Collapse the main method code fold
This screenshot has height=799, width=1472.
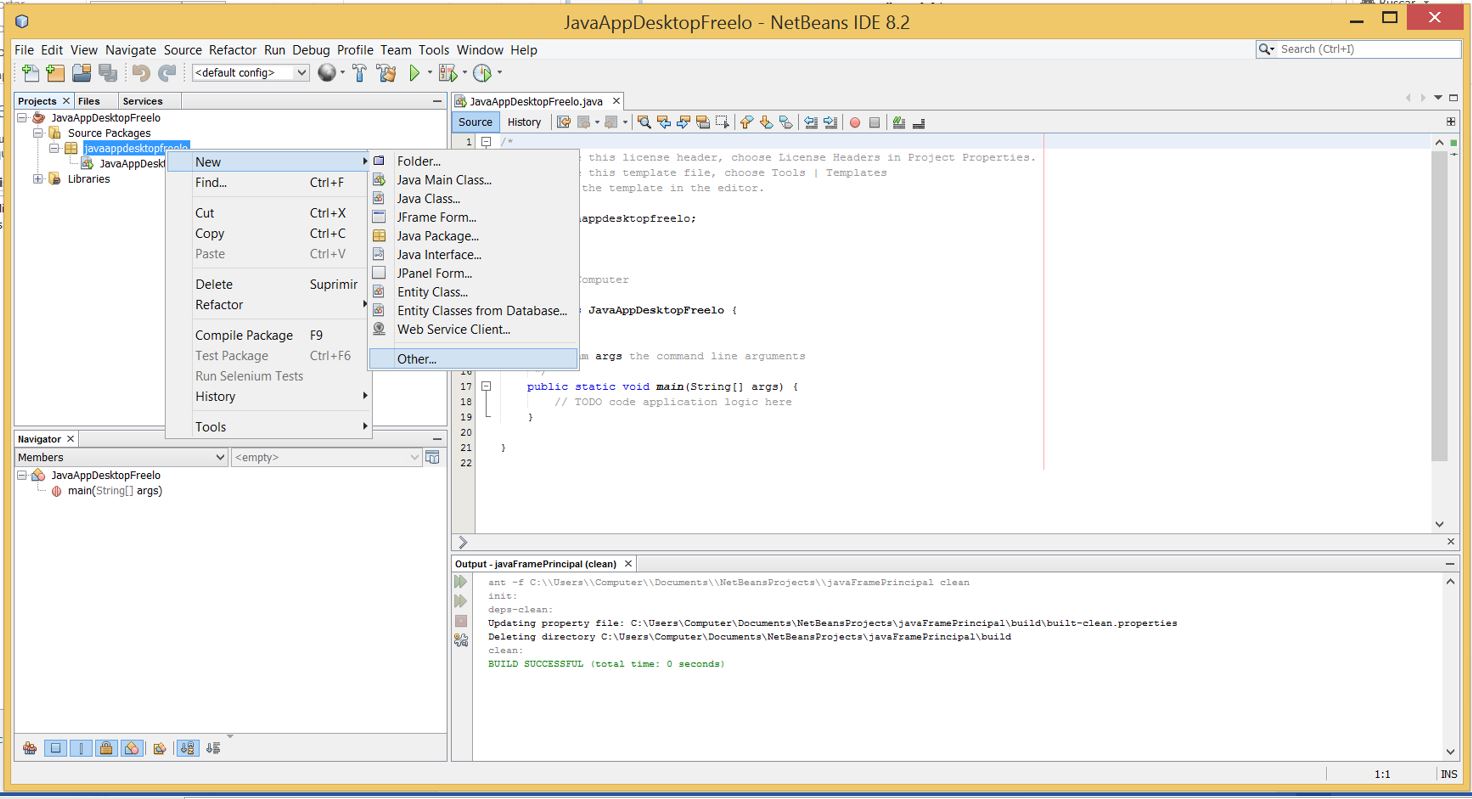[486, 386]
